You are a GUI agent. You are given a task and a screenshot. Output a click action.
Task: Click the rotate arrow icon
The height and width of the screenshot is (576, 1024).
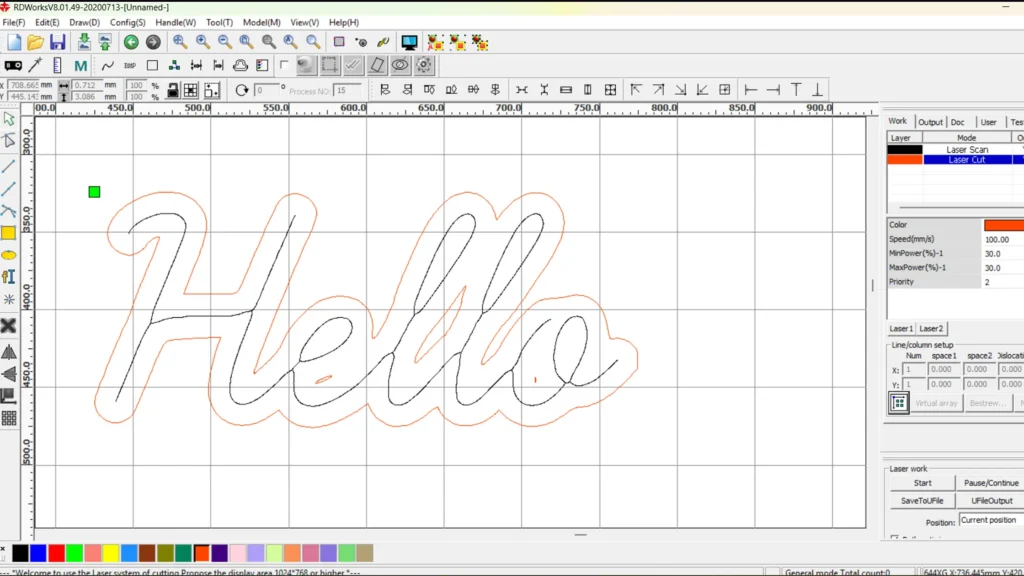coord(242,90)
